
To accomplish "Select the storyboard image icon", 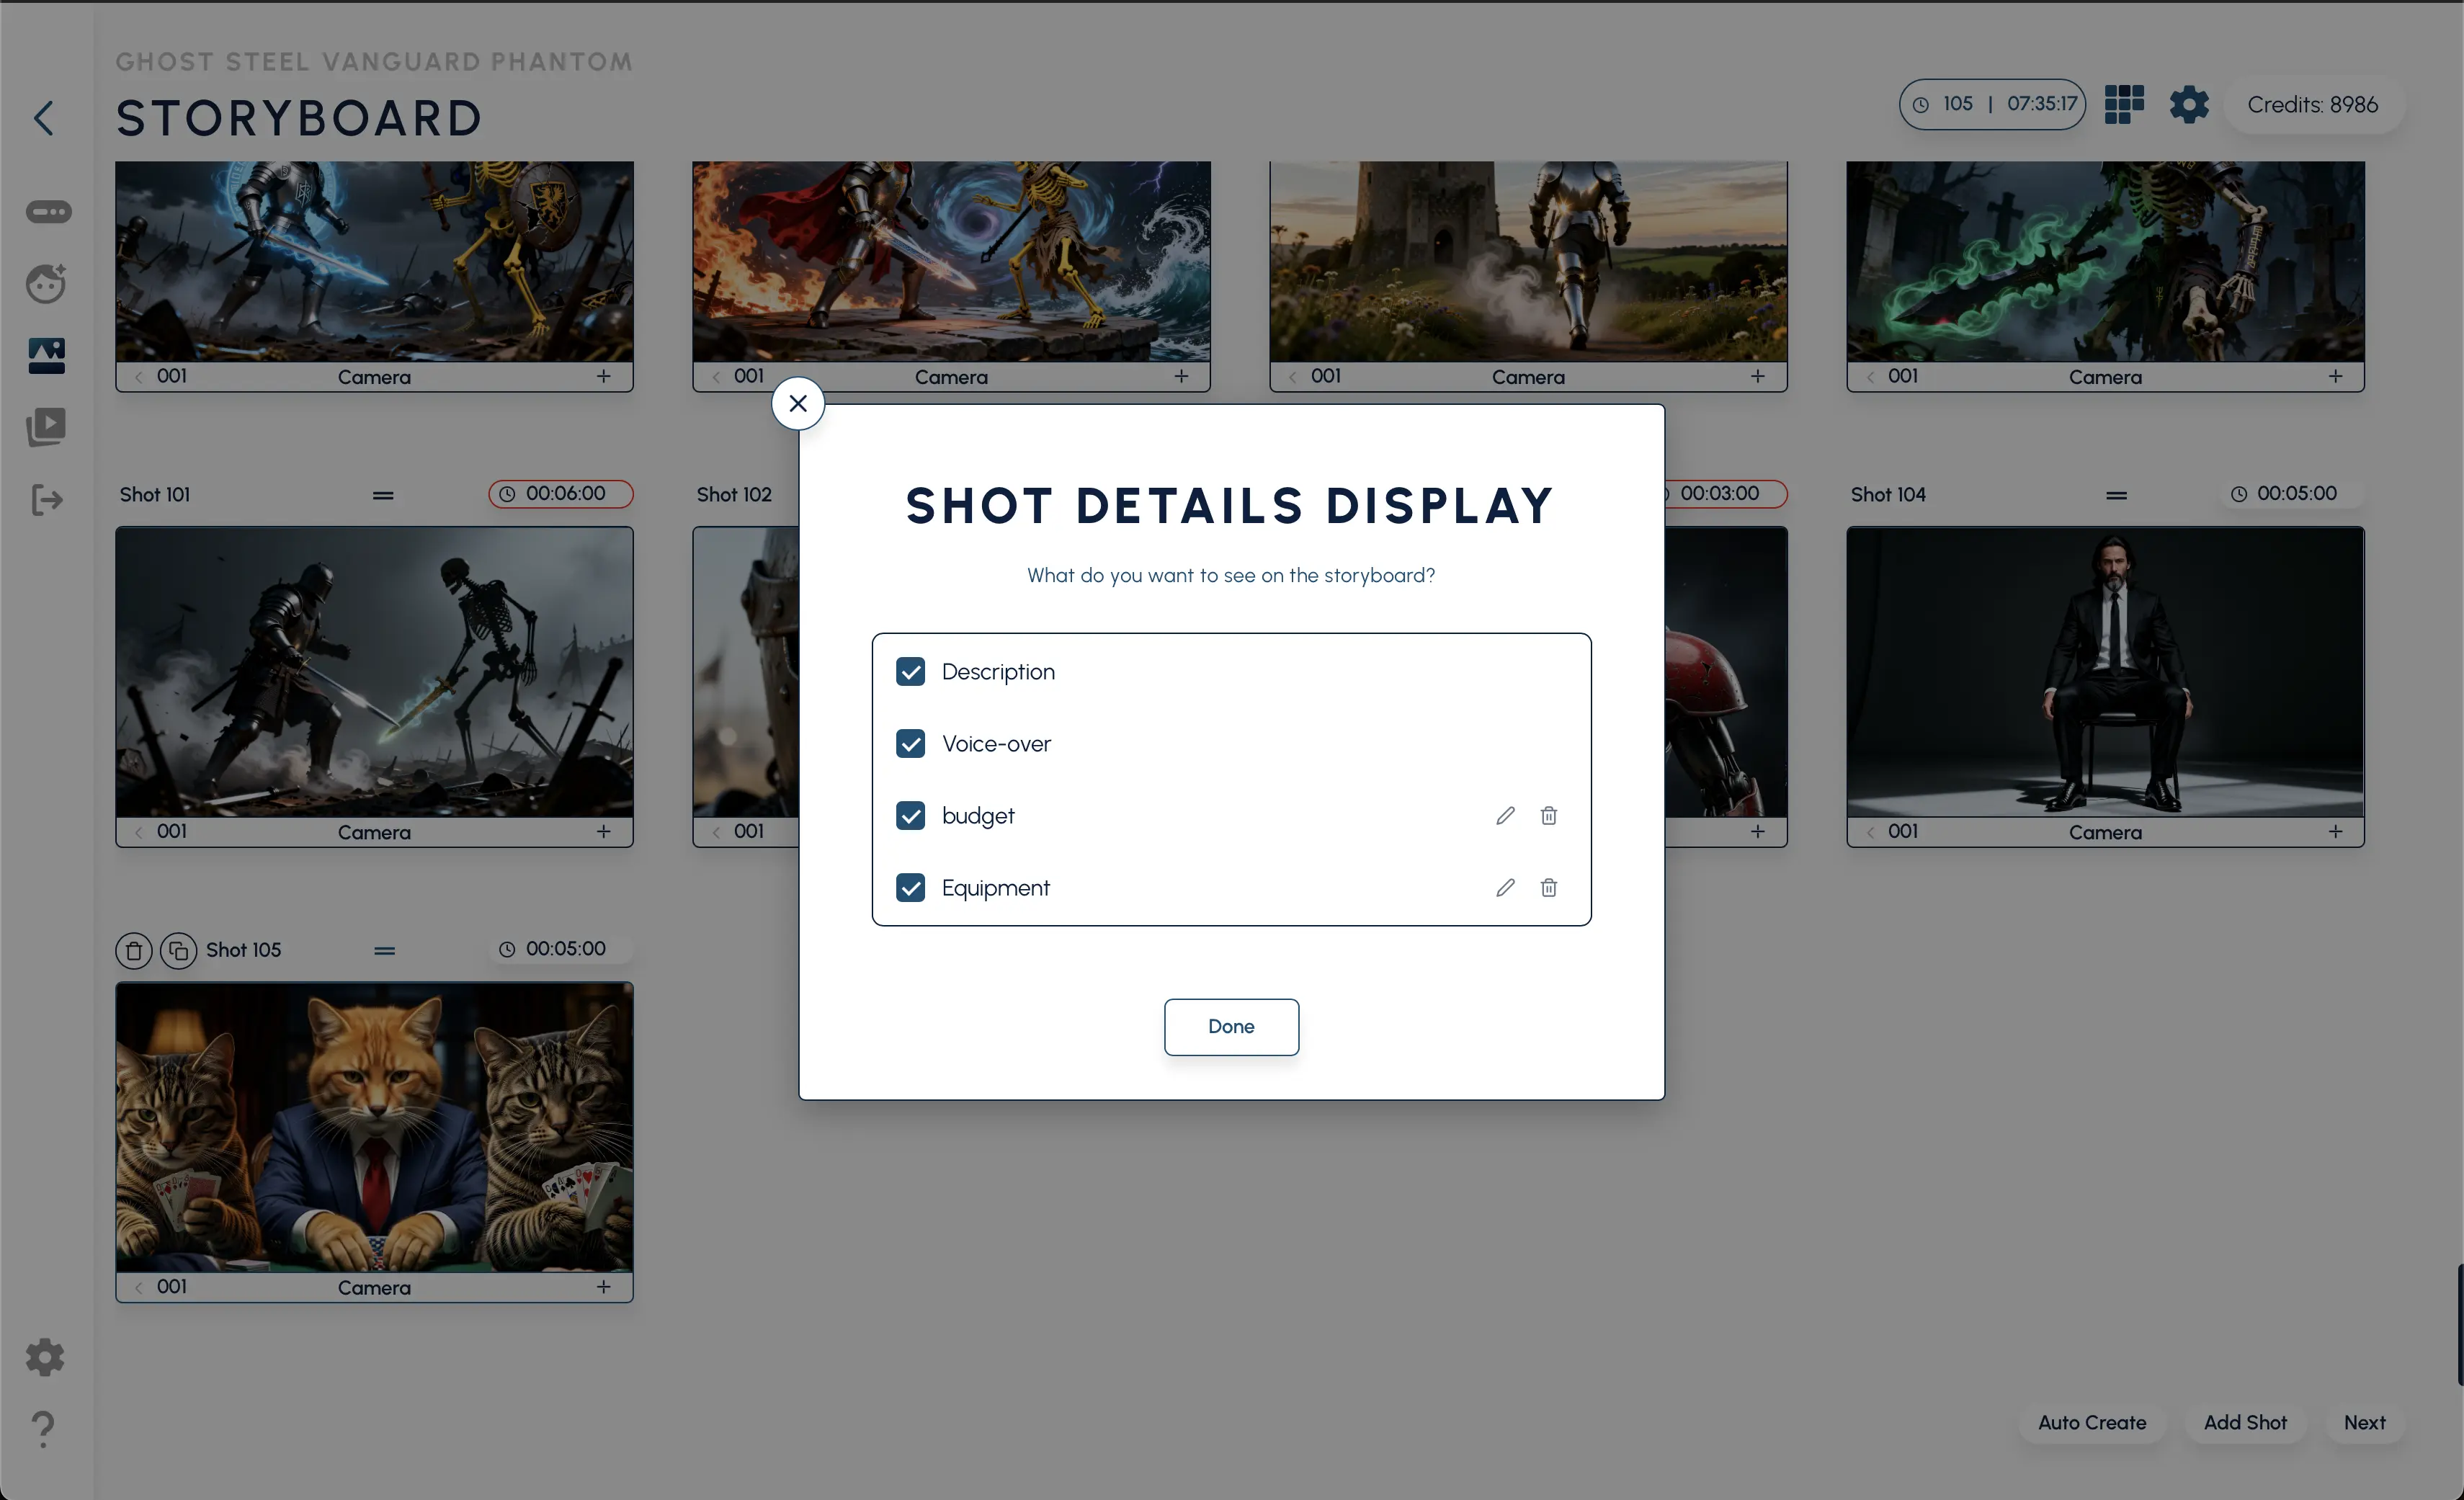I will tap(46, 355).
